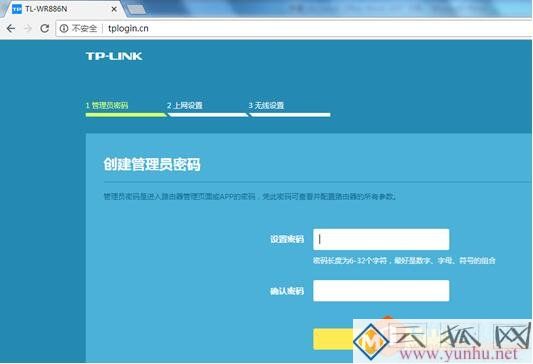Click the 确认密码 label
This screenshot has height=364, width=533.
(287, 291)
